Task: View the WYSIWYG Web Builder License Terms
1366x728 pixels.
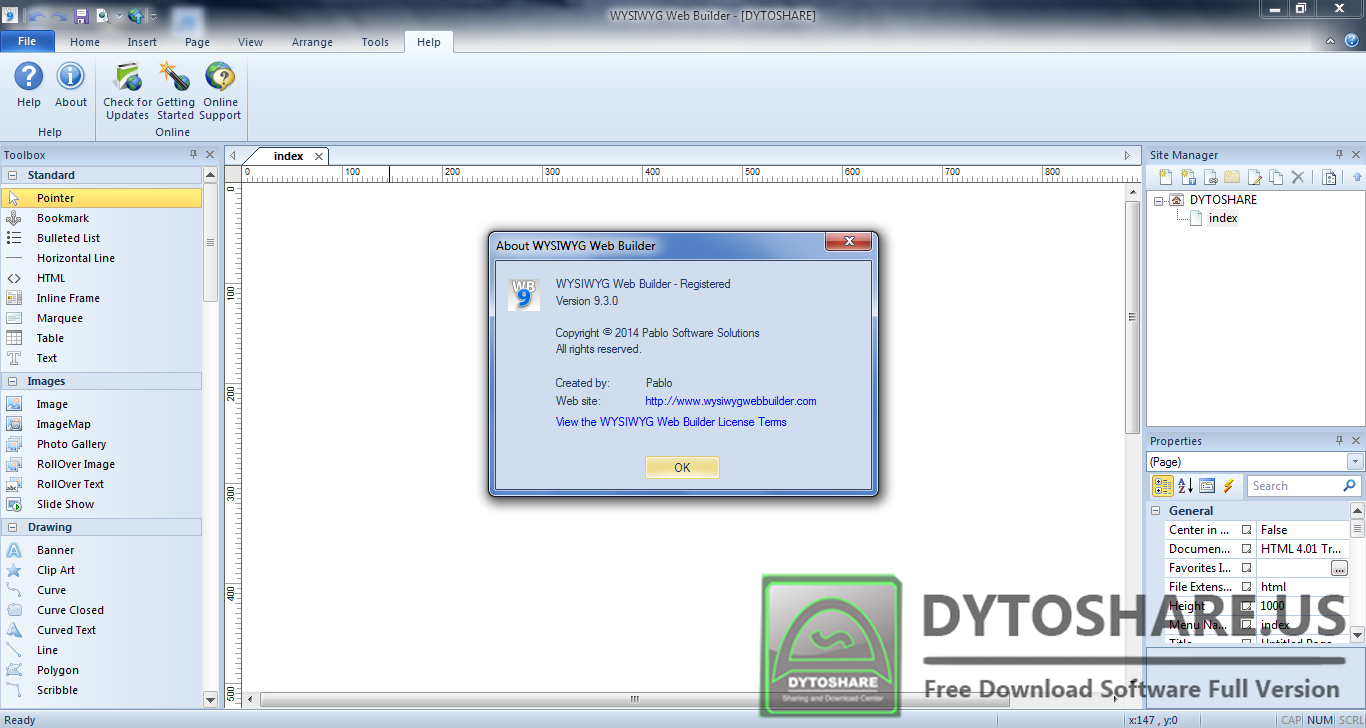Action: coord(671,422)
